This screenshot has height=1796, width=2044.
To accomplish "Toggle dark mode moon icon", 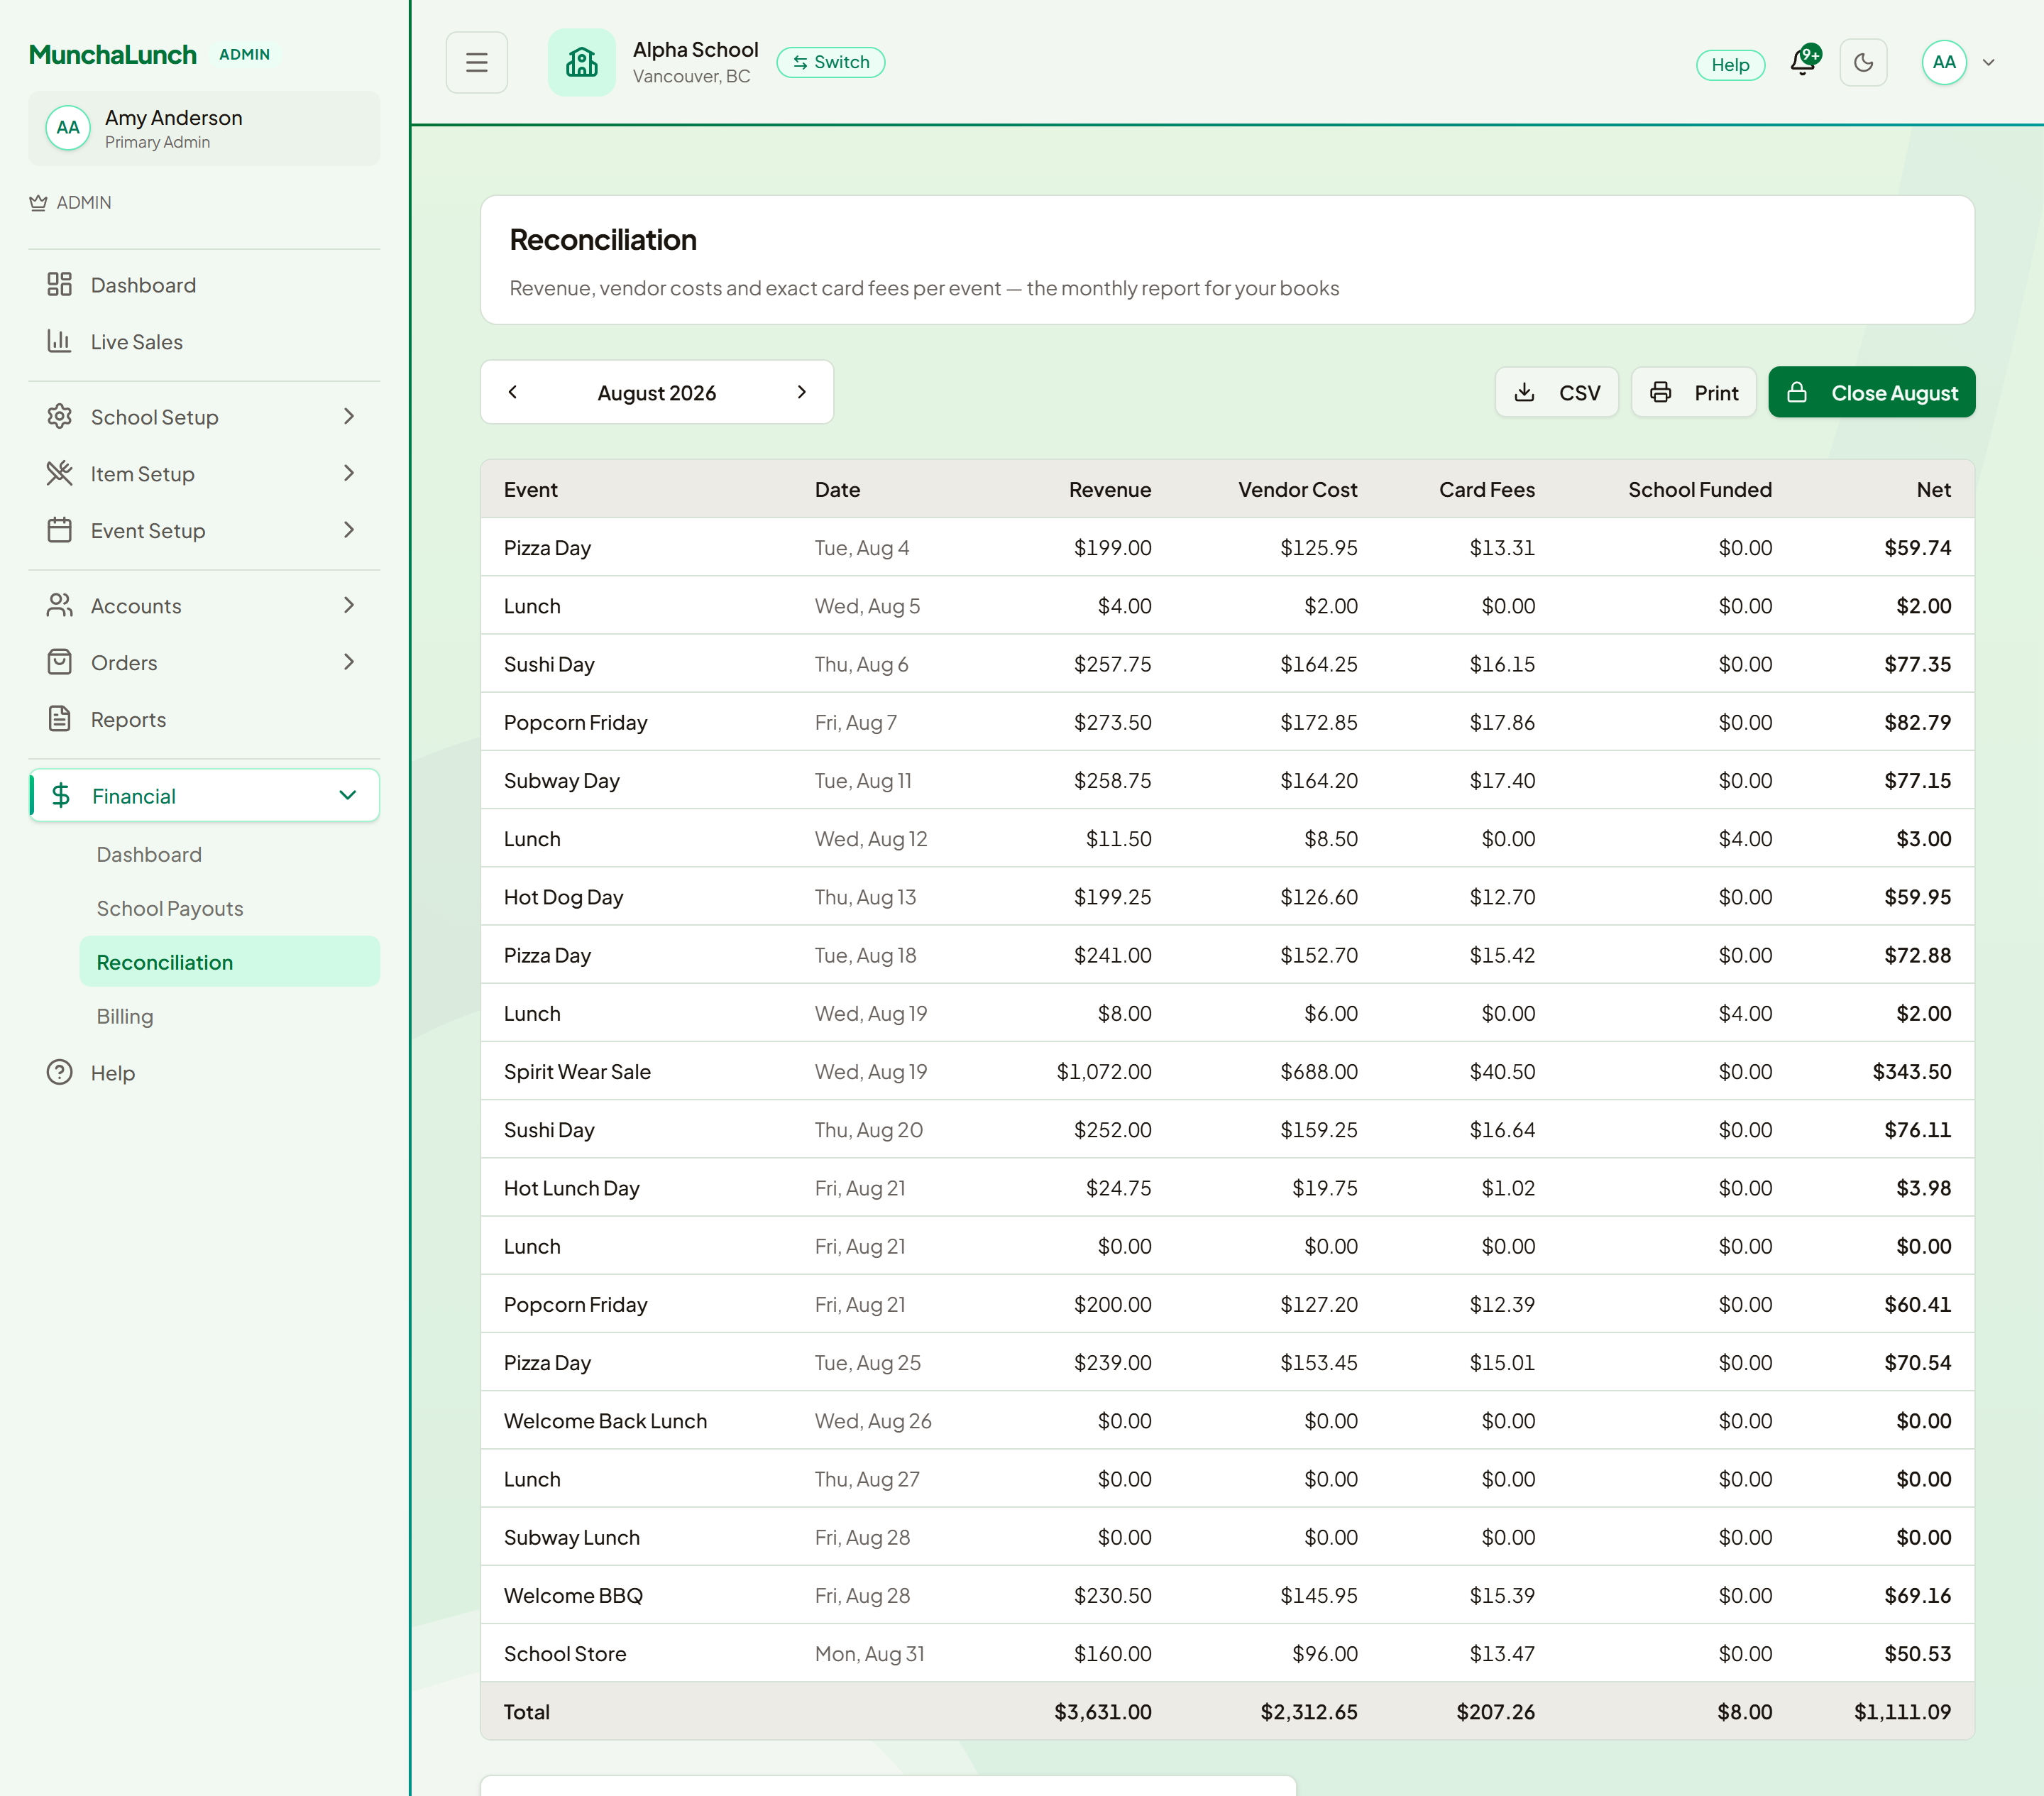I will point(1863,62).
